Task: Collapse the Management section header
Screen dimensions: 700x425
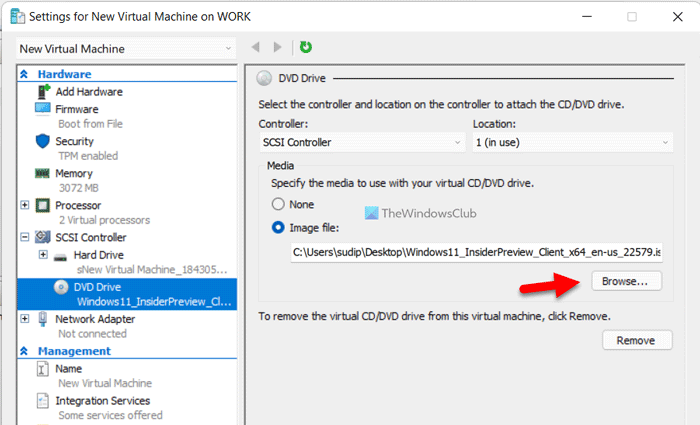Action: coord(24,351)
